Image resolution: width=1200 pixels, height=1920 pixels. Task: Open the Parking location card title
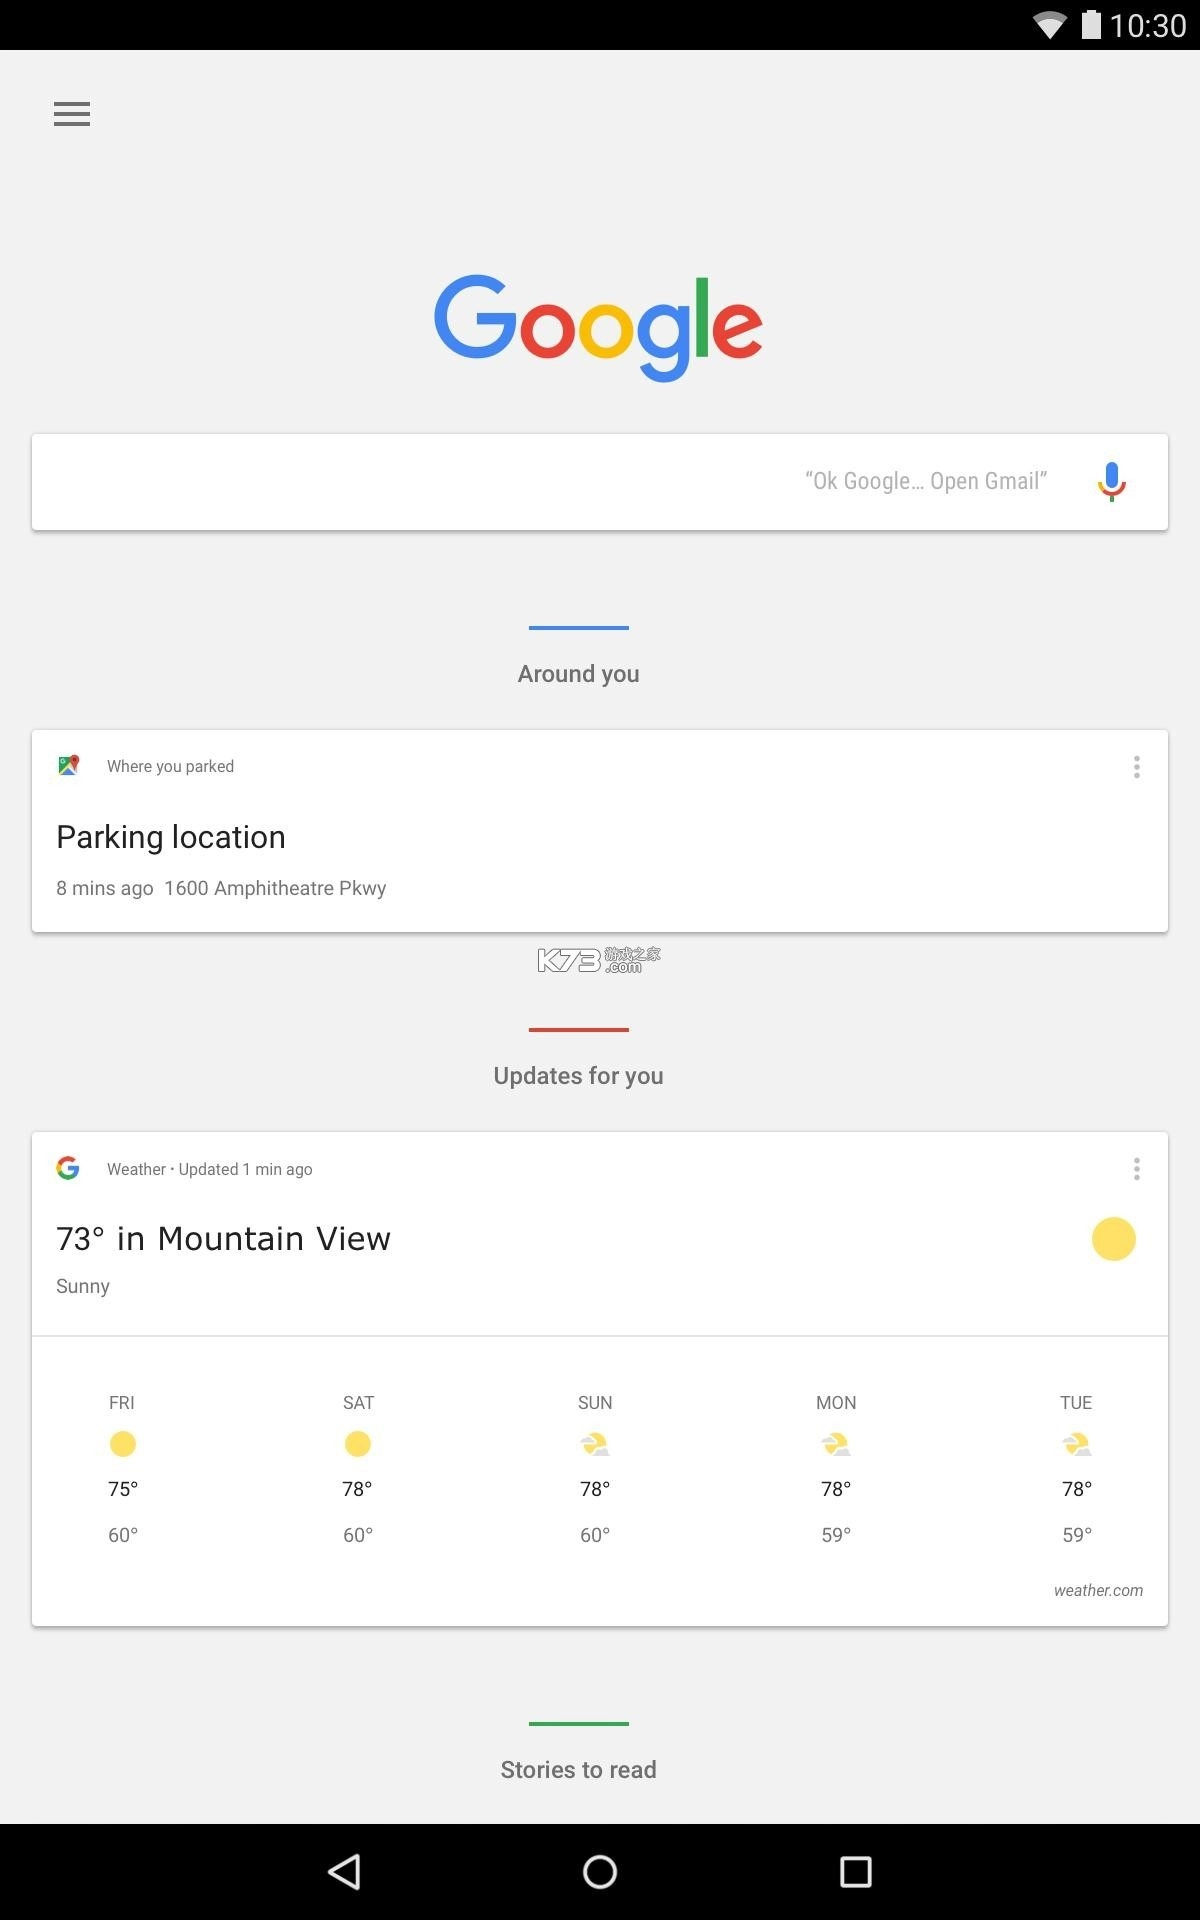171,837
